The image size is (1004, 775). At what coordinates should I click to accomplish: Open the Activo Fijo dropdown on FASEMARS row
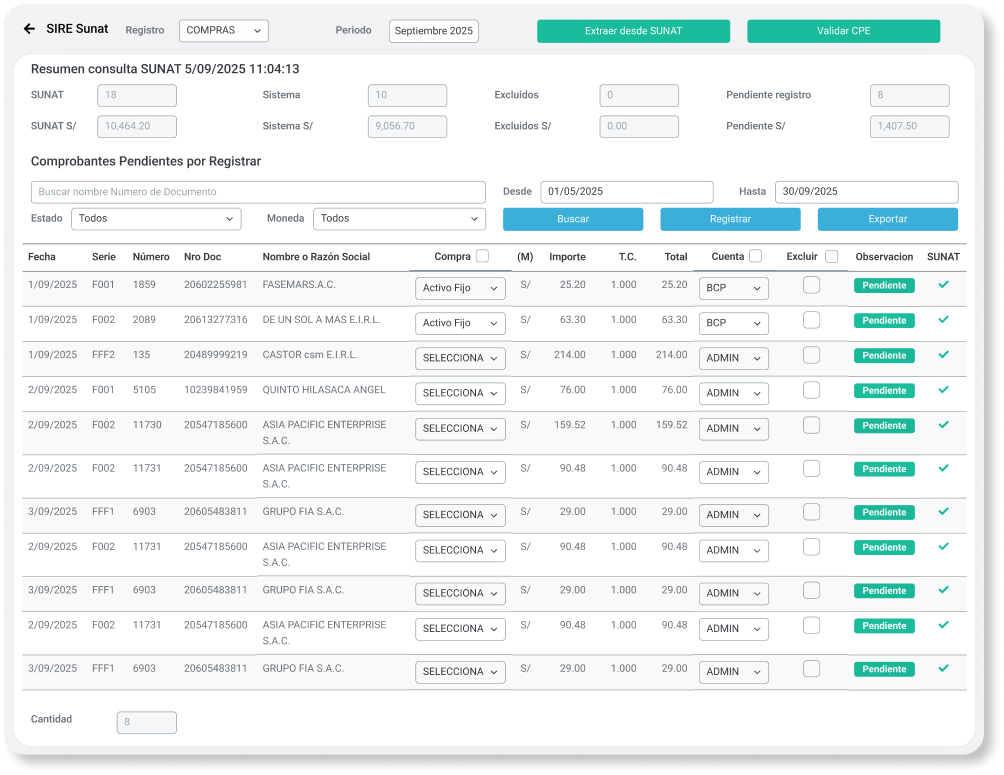point(460,288)
